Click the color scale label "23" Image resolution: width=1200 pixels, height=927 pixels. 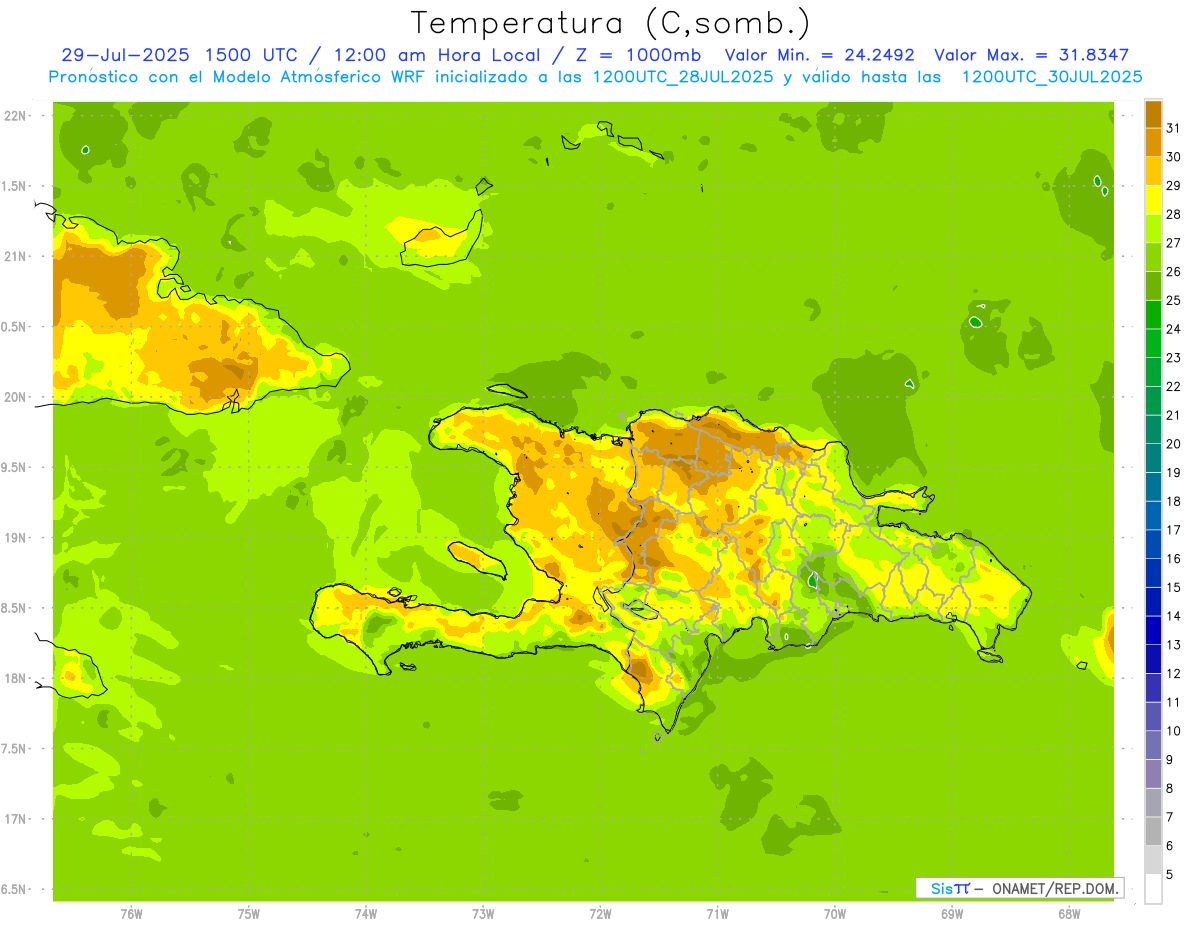(1173, 358)
